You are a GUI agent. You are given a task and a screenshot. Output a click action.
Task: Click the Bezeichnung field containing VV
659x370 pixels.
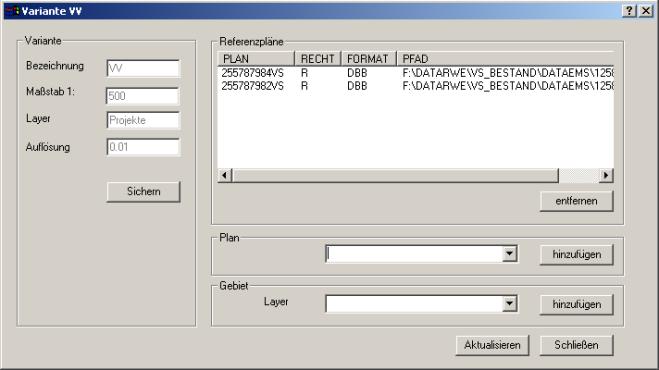(143, 69)
